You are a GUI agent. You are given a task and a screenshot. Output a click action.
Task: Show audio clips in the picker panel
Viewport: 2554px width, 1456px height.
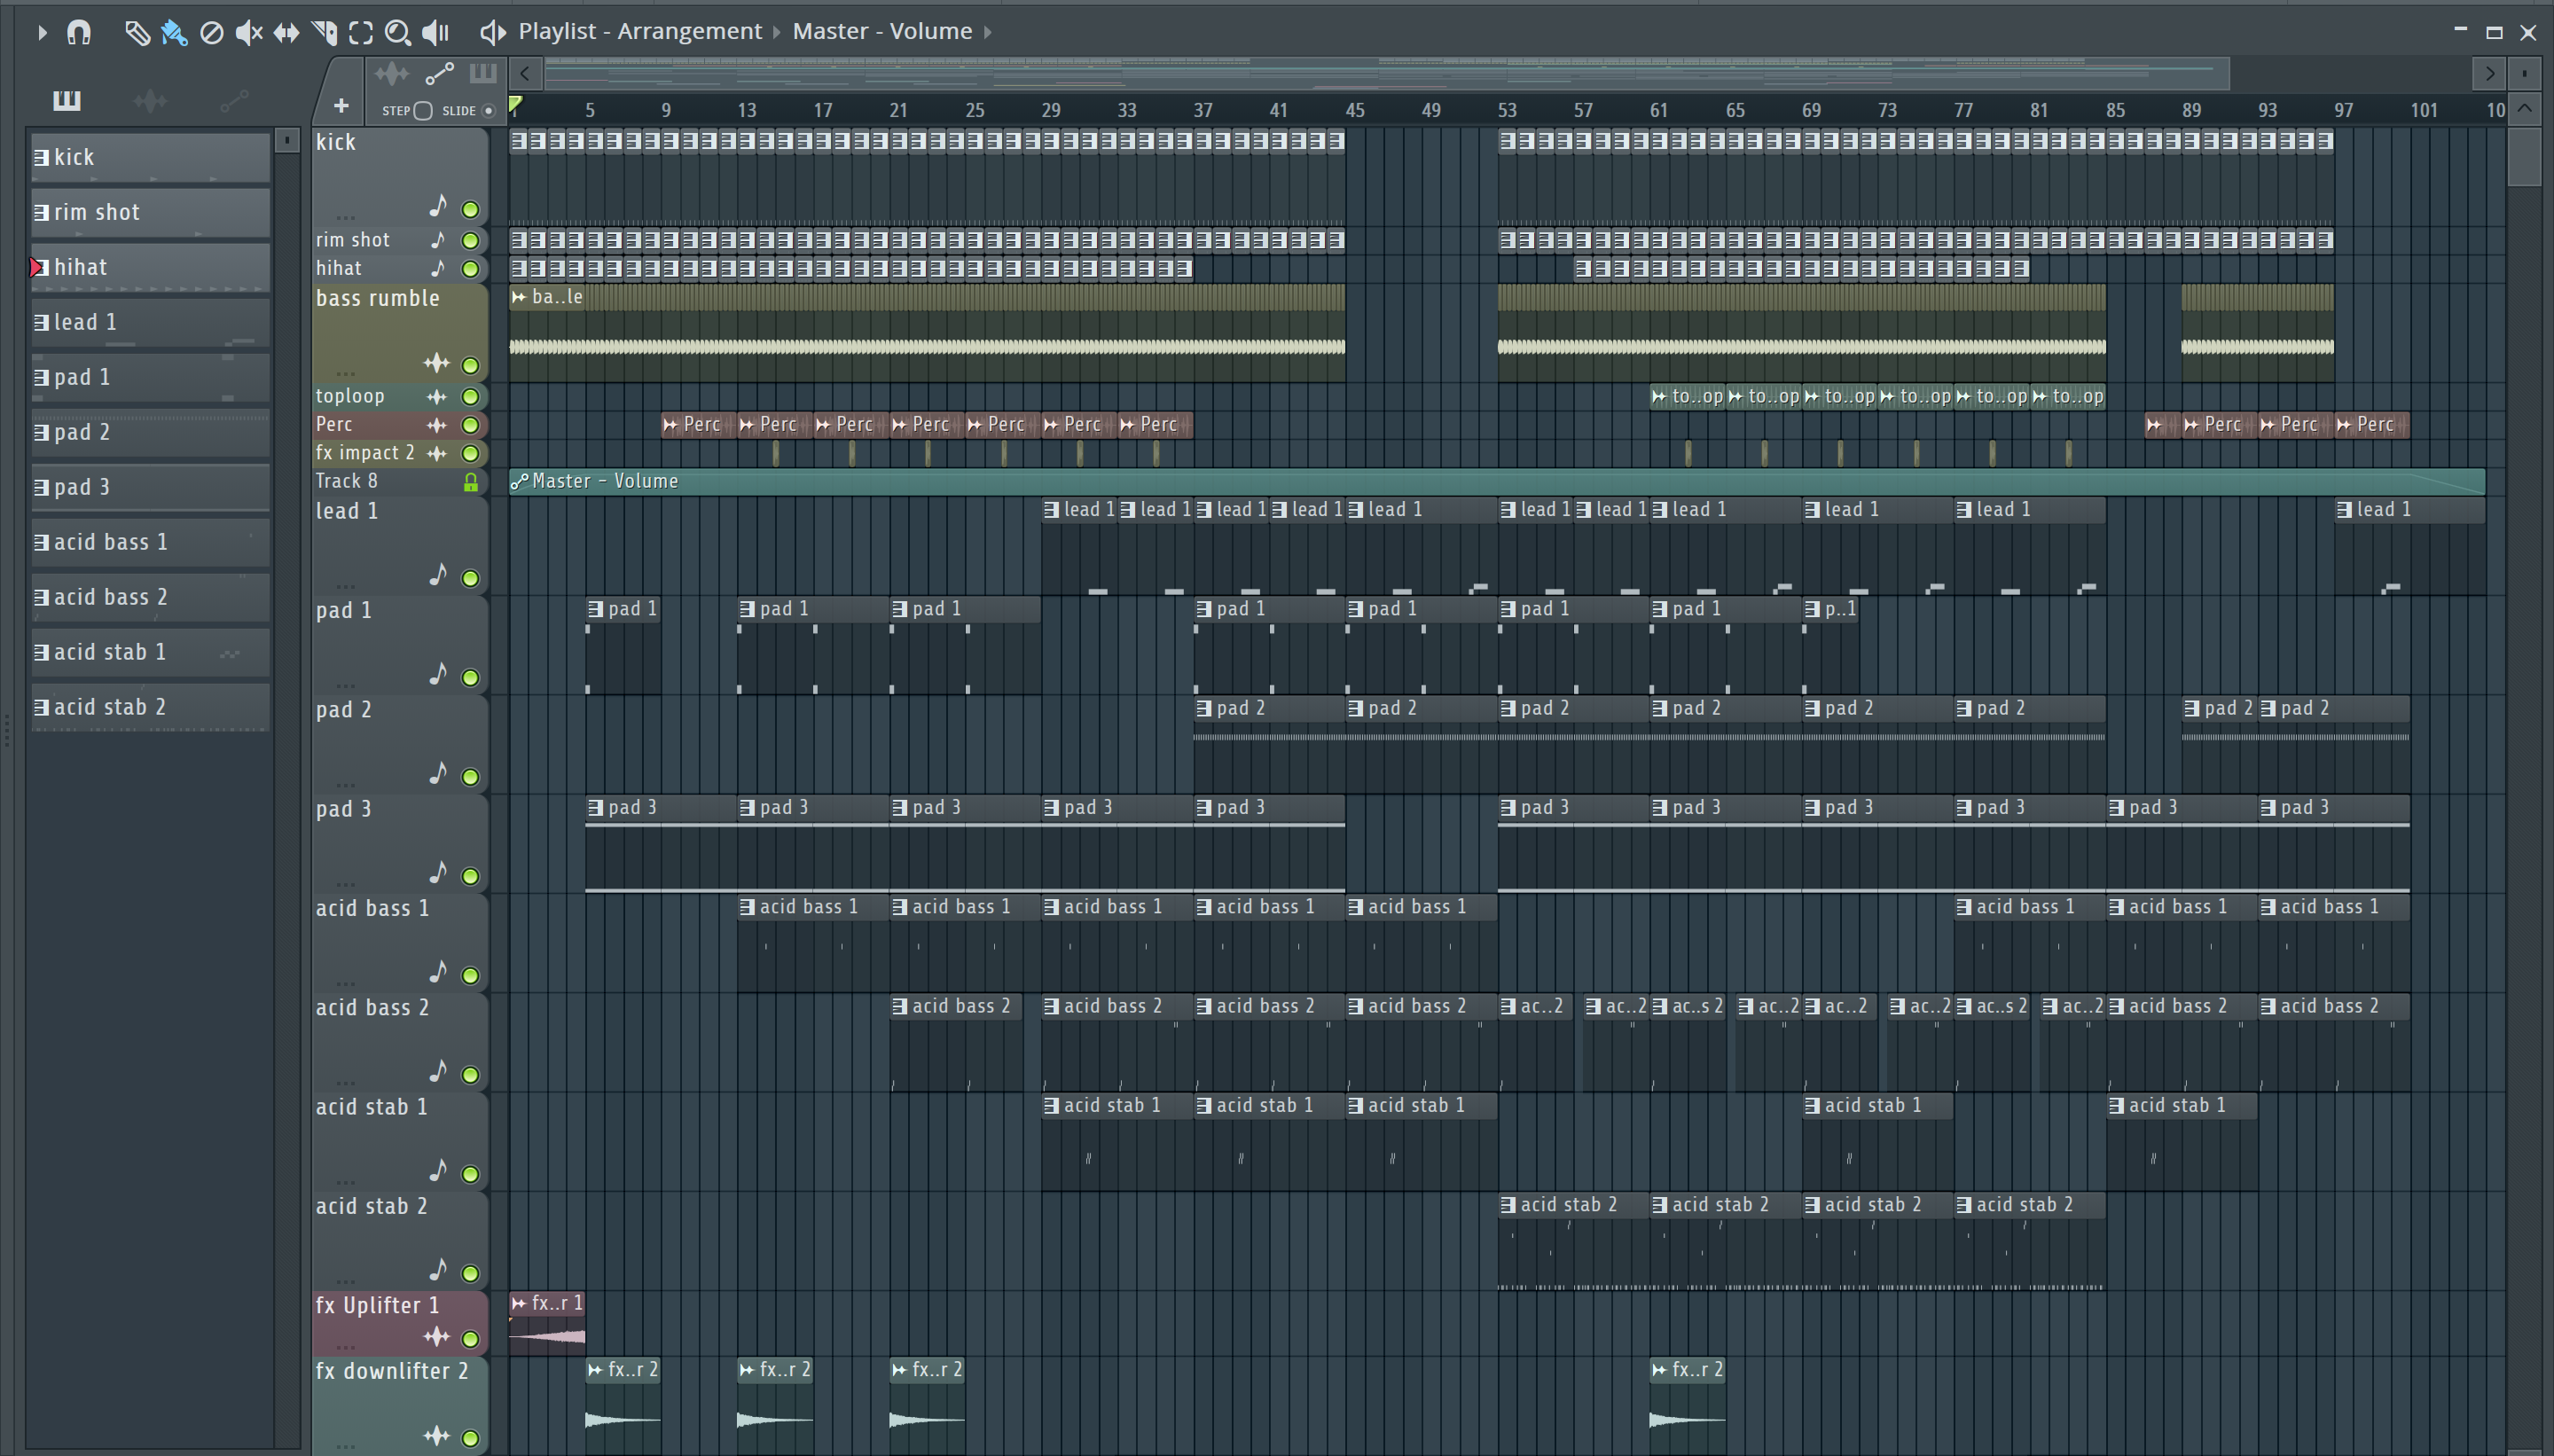coord(150,100)
